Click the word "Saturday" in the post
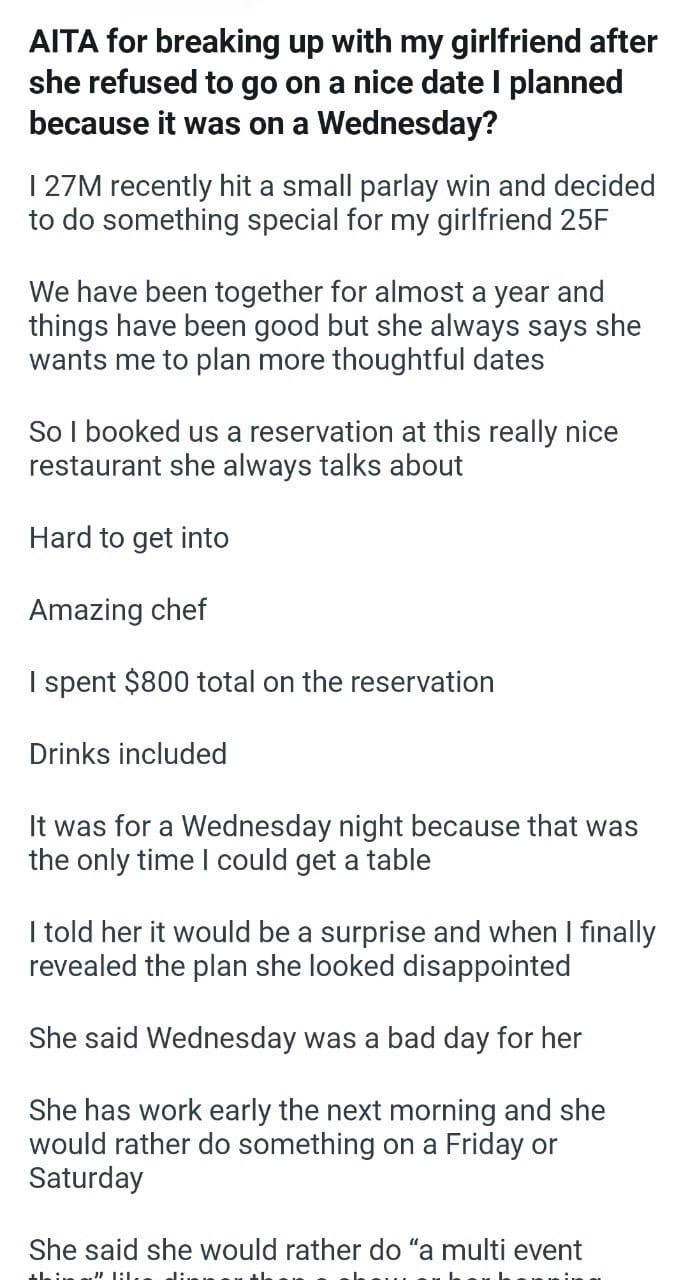688x1280 pixels. [86, 1178]
